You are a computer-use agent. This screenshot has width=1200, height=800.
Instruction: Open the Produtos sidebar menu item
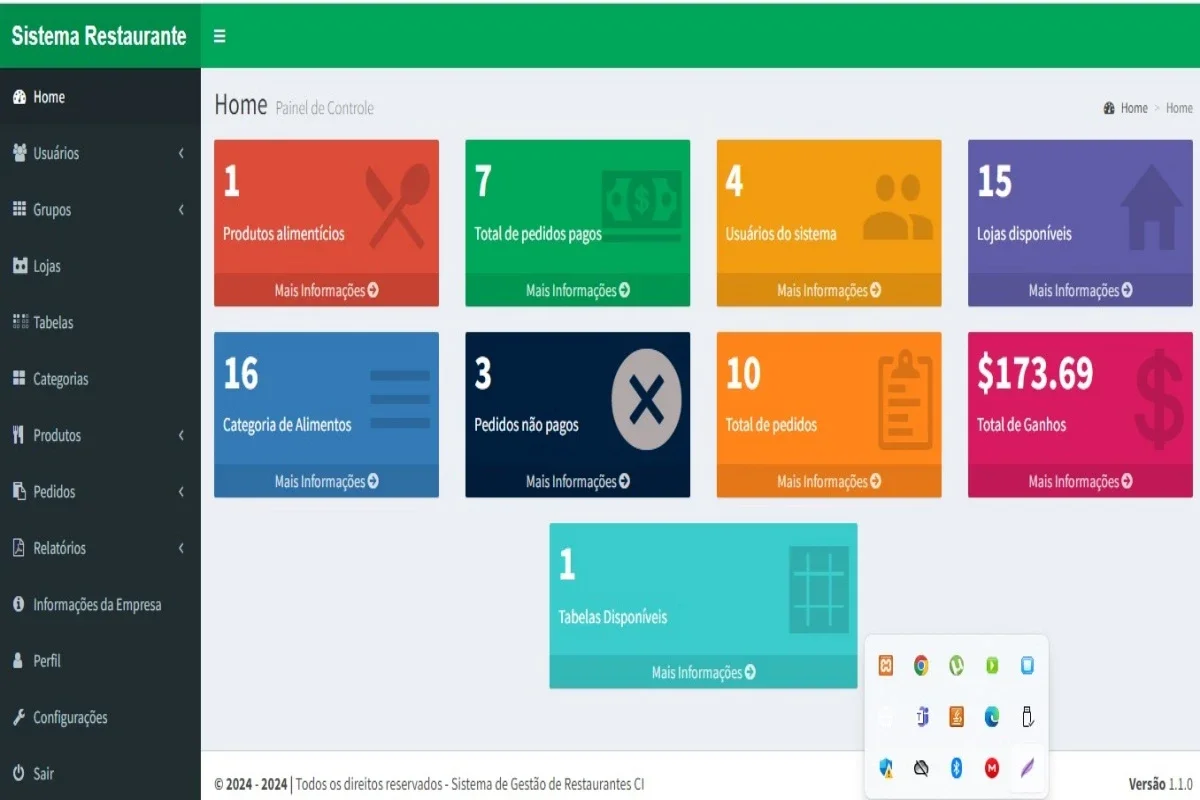[x=100, y=435]
